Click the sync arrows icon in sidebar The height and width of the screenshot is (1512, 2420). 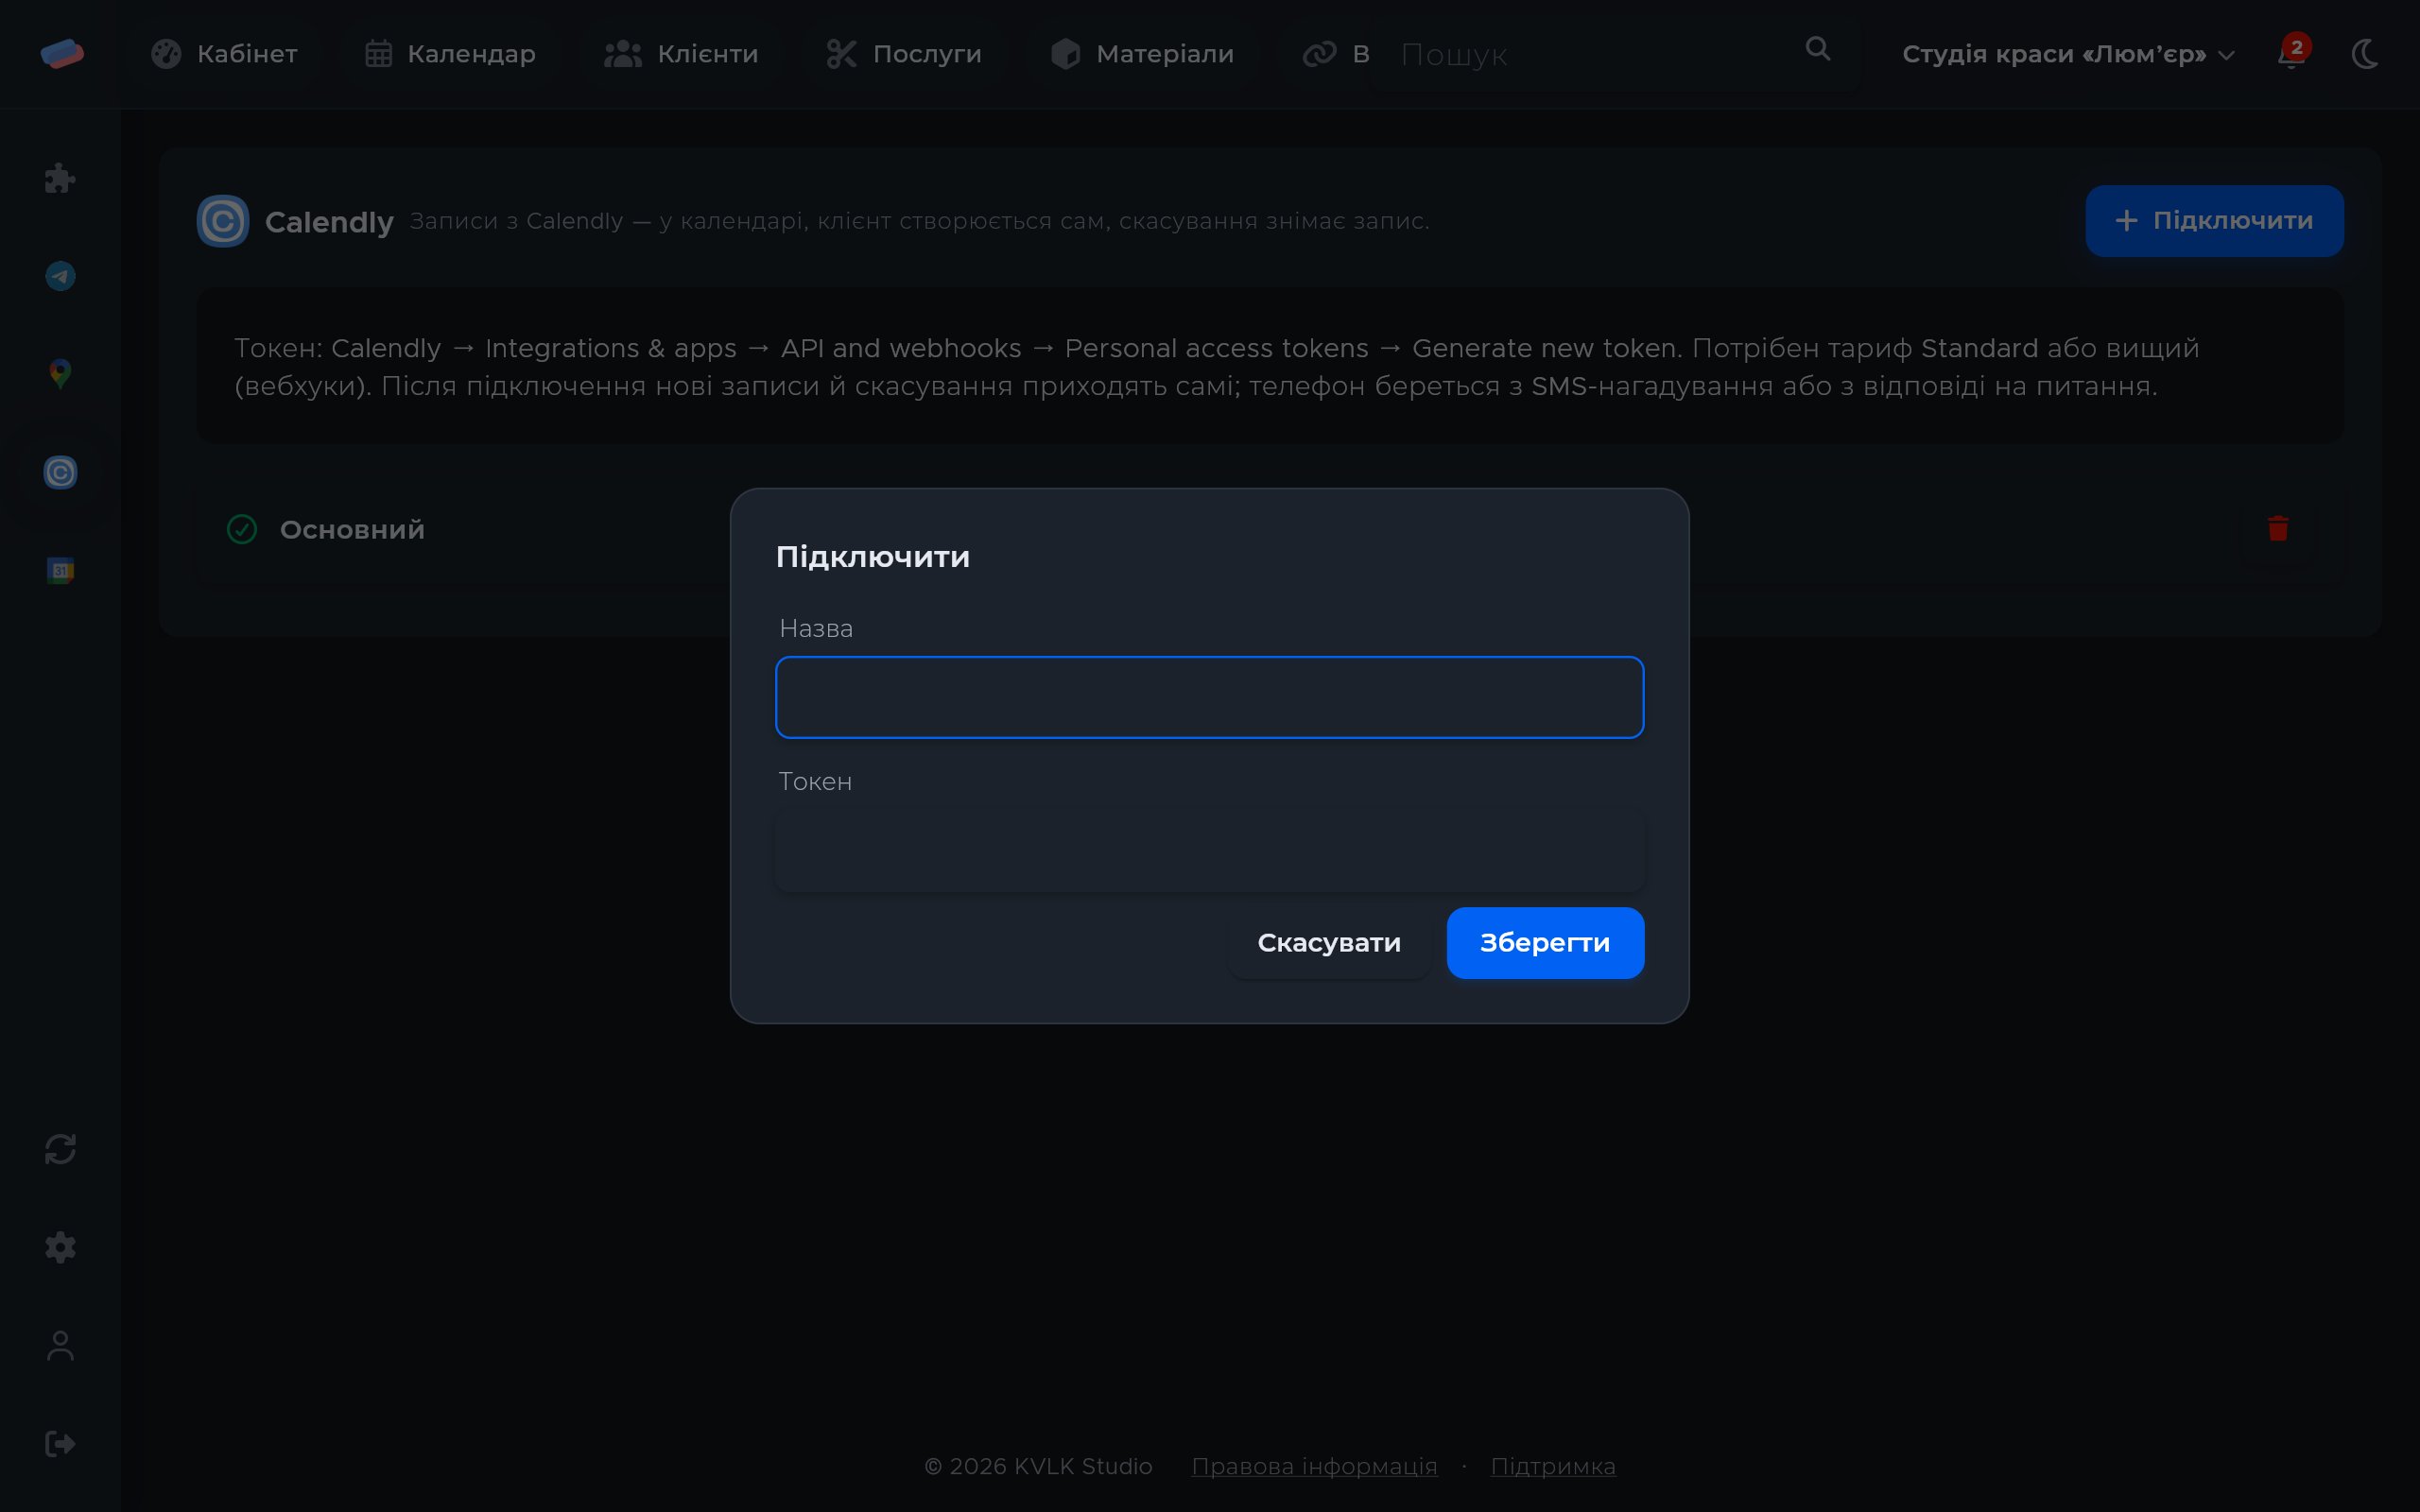pos(60,1149)
